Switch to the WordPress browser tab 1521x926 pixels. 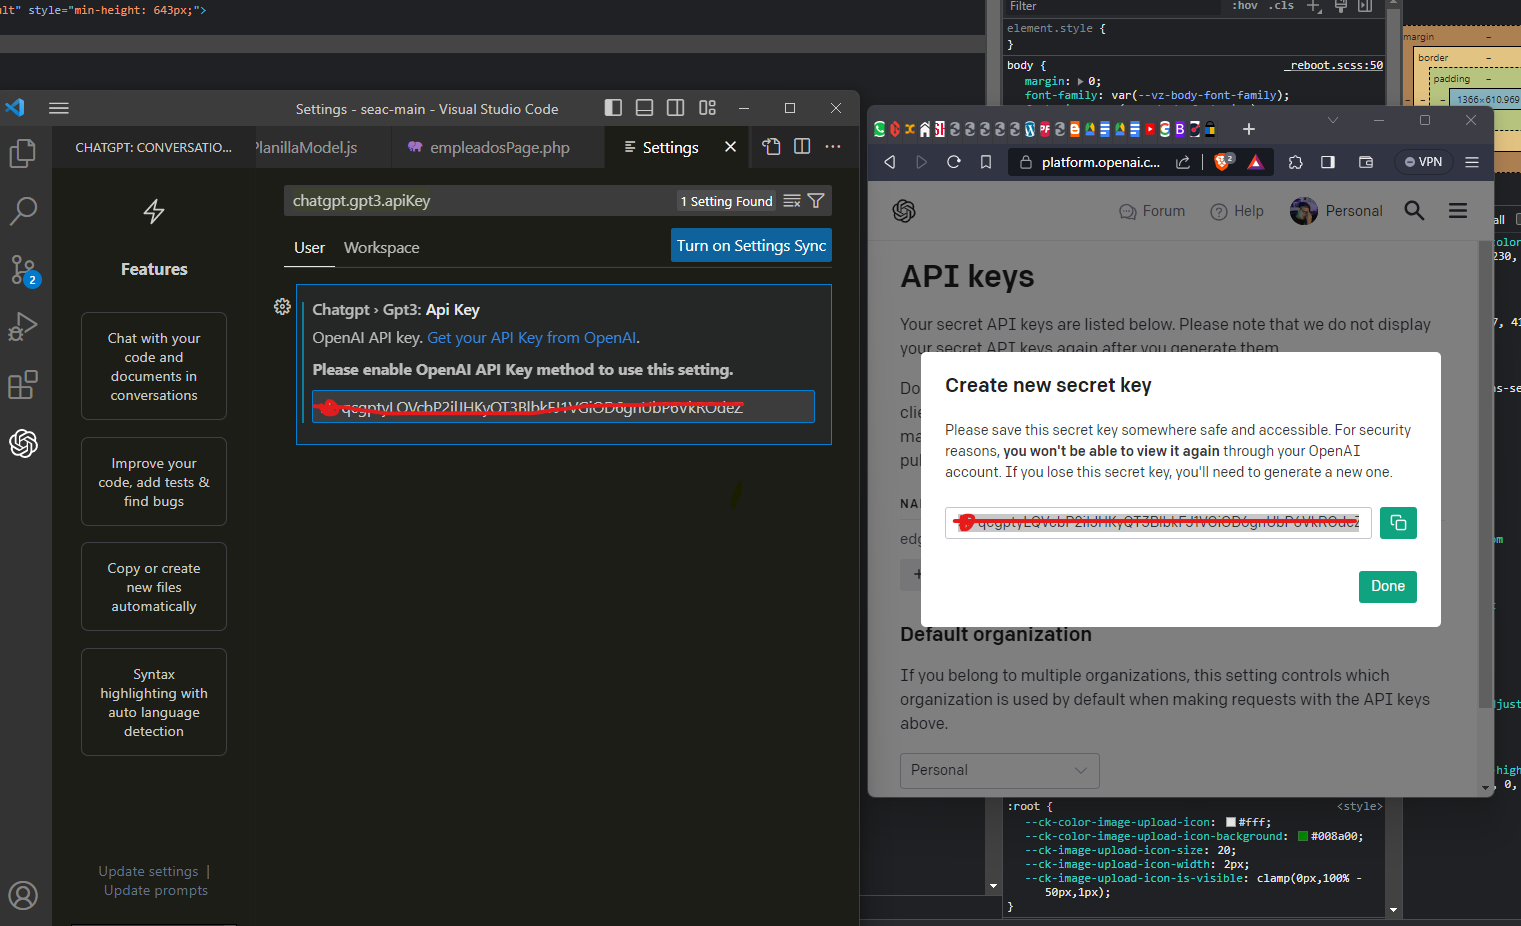point(1030,129)
